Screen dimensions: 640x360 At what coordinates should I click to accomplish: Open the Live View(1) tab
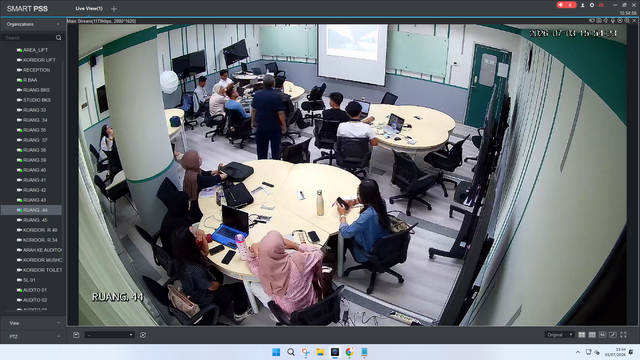coord(89,8)
